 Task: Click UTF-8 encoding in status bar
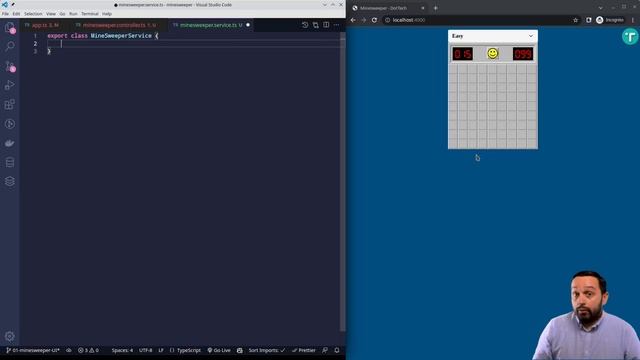click(145, 350)
